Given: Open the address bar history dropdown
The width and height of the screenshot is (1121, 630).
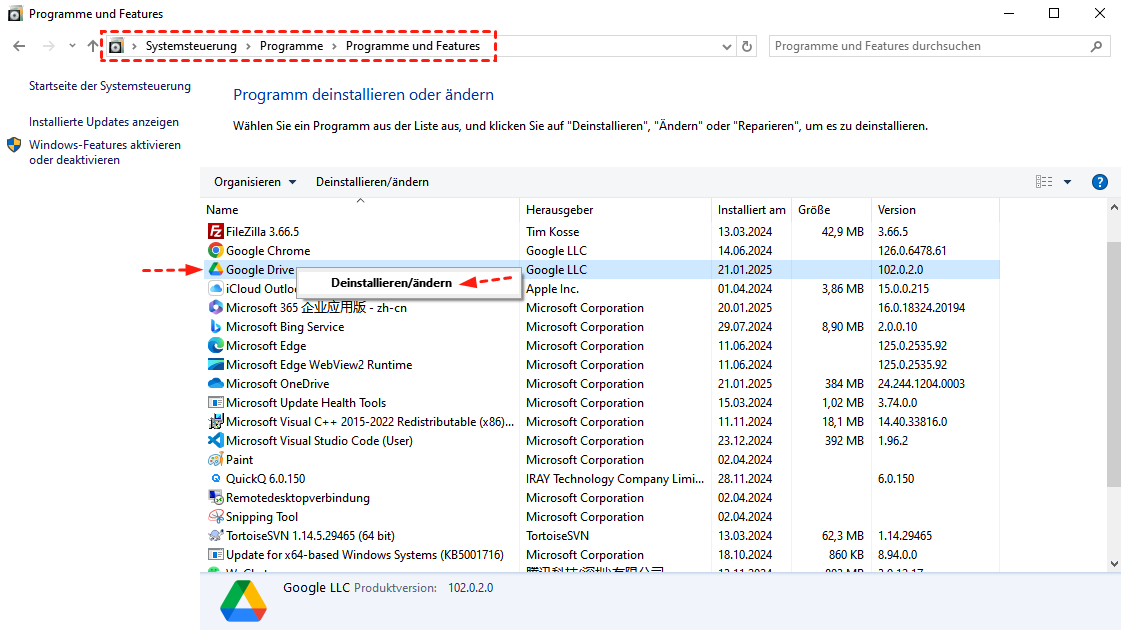Looking at the screenshot, I should point(726,46).
